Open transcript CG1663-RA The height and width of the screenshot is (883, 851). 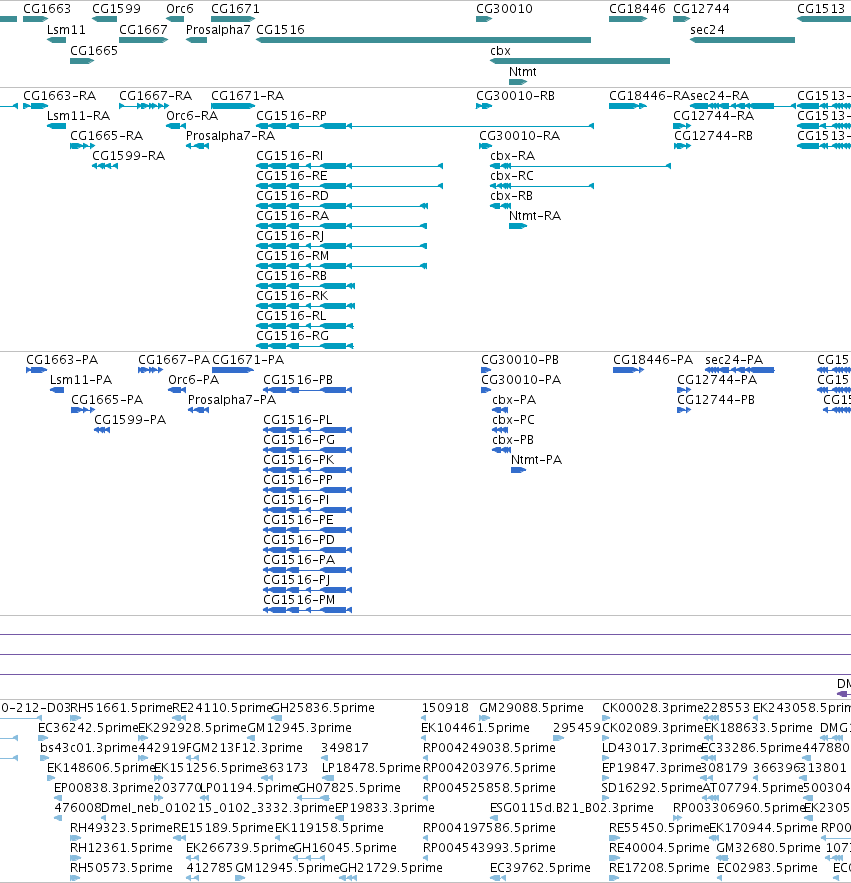point(35,106)
